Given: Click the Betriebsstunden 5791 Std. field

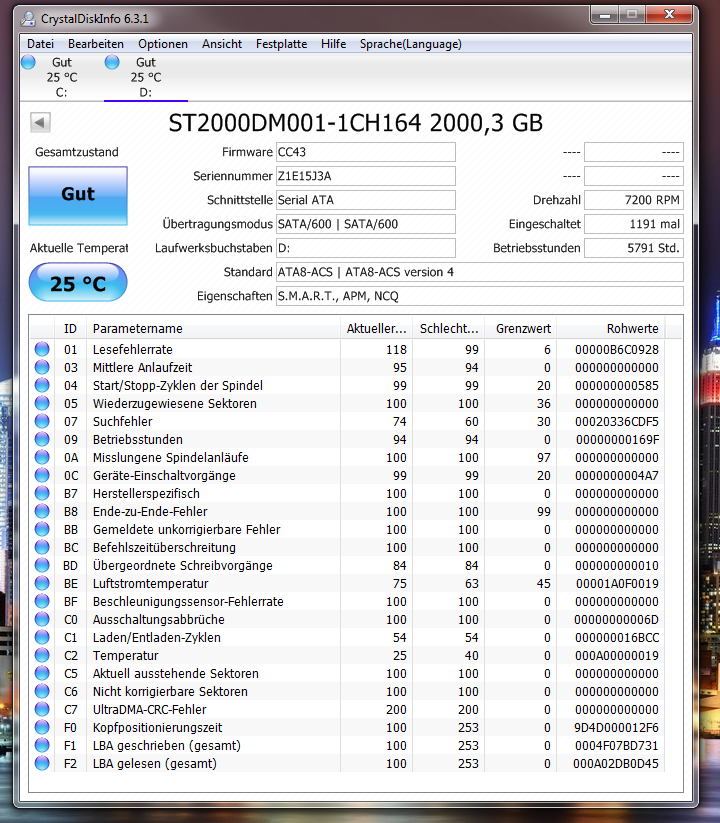Looking at the screenshot, I should (634, 248).
